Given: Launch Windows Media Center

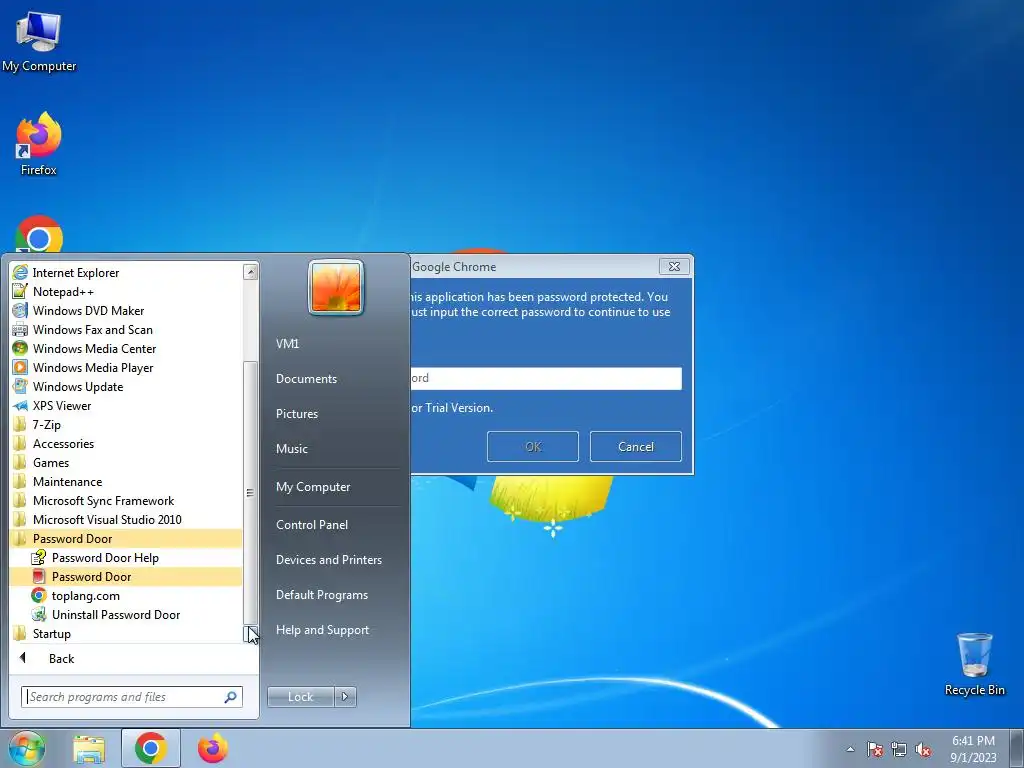Looking at the screenshot, I should click(x=126, y=348).
